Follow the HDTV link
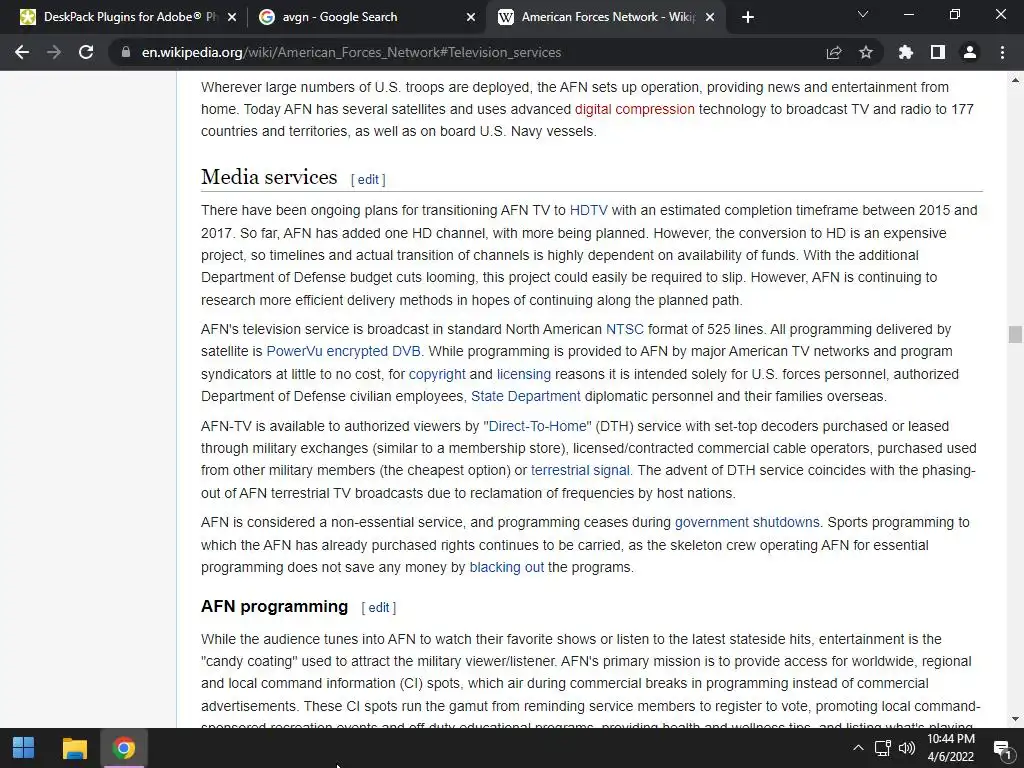Viewport: 1024px width, 768px height. pos(588,210)
